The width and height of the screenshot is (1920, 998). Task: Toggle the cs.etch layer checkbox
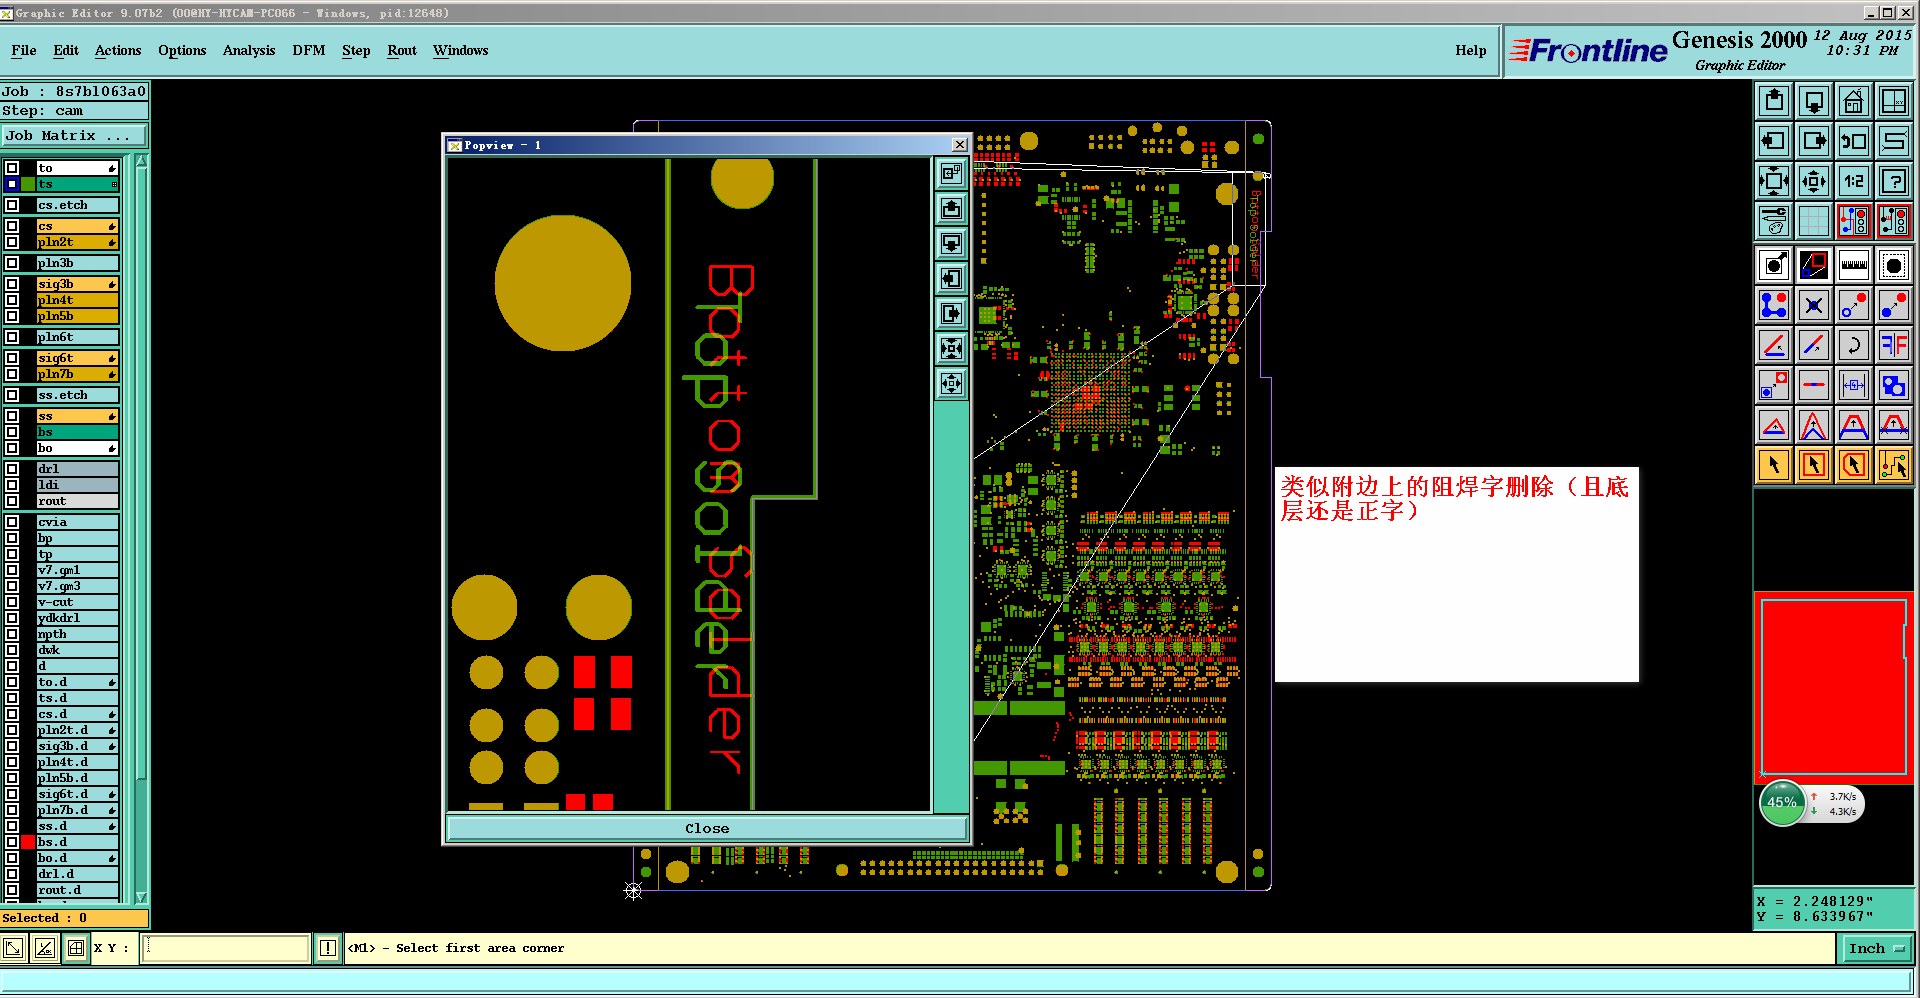coord(12,205)
